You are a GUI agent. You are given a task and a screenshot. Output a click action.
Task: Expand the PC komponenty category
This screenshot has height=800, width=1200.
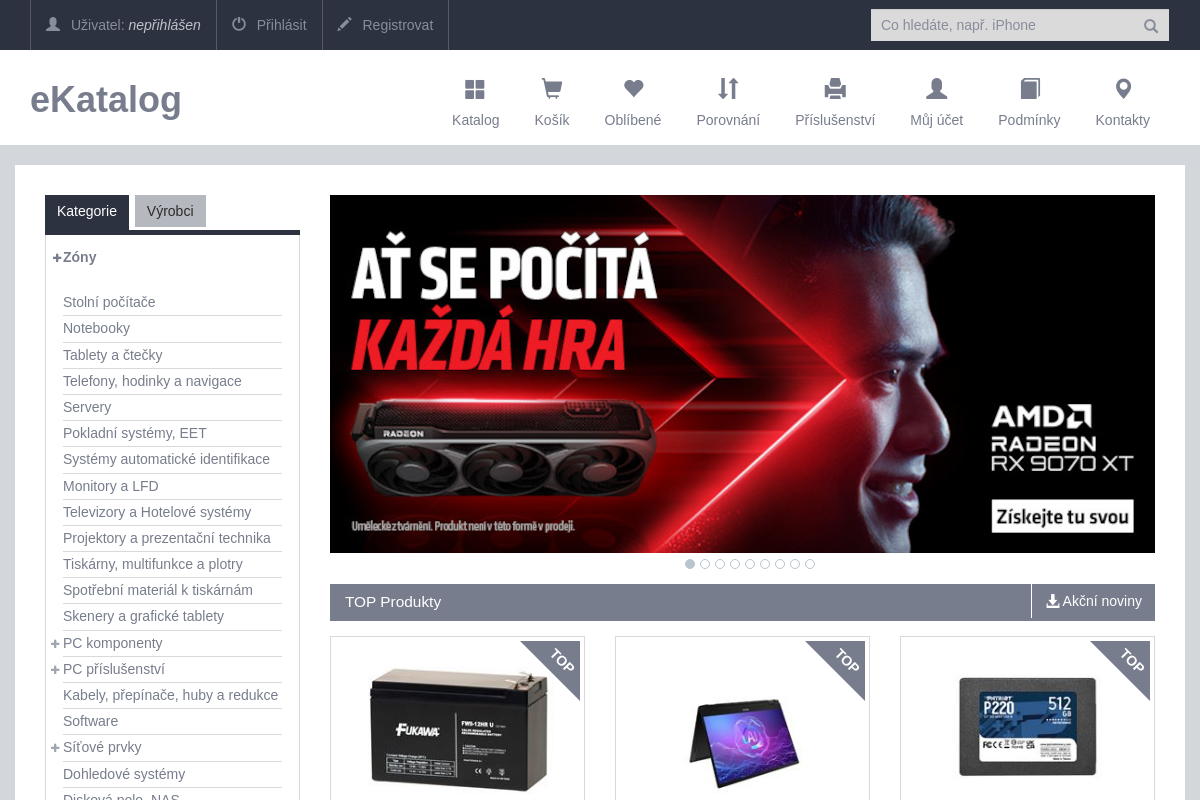55,643
